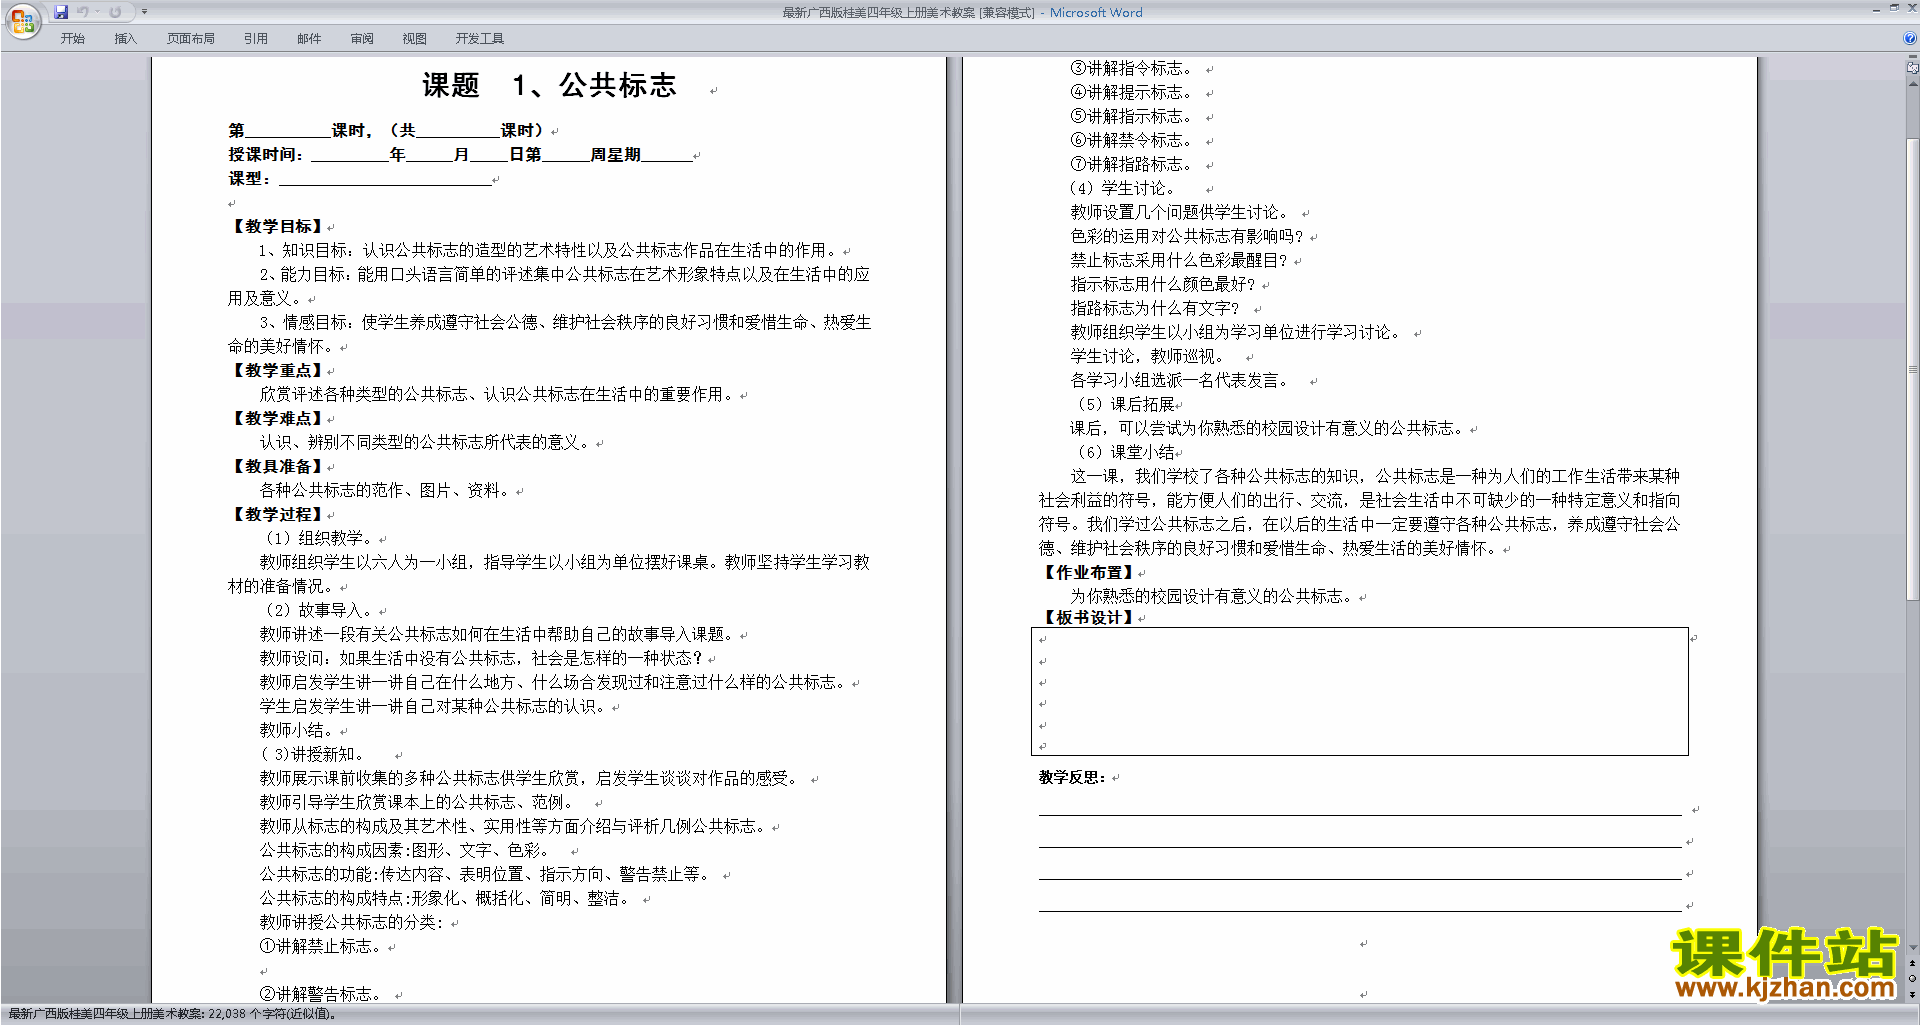Open the 邮件 ribbon tab
The height and width of the screenshot is (1025, 1920).
point(309,39)
